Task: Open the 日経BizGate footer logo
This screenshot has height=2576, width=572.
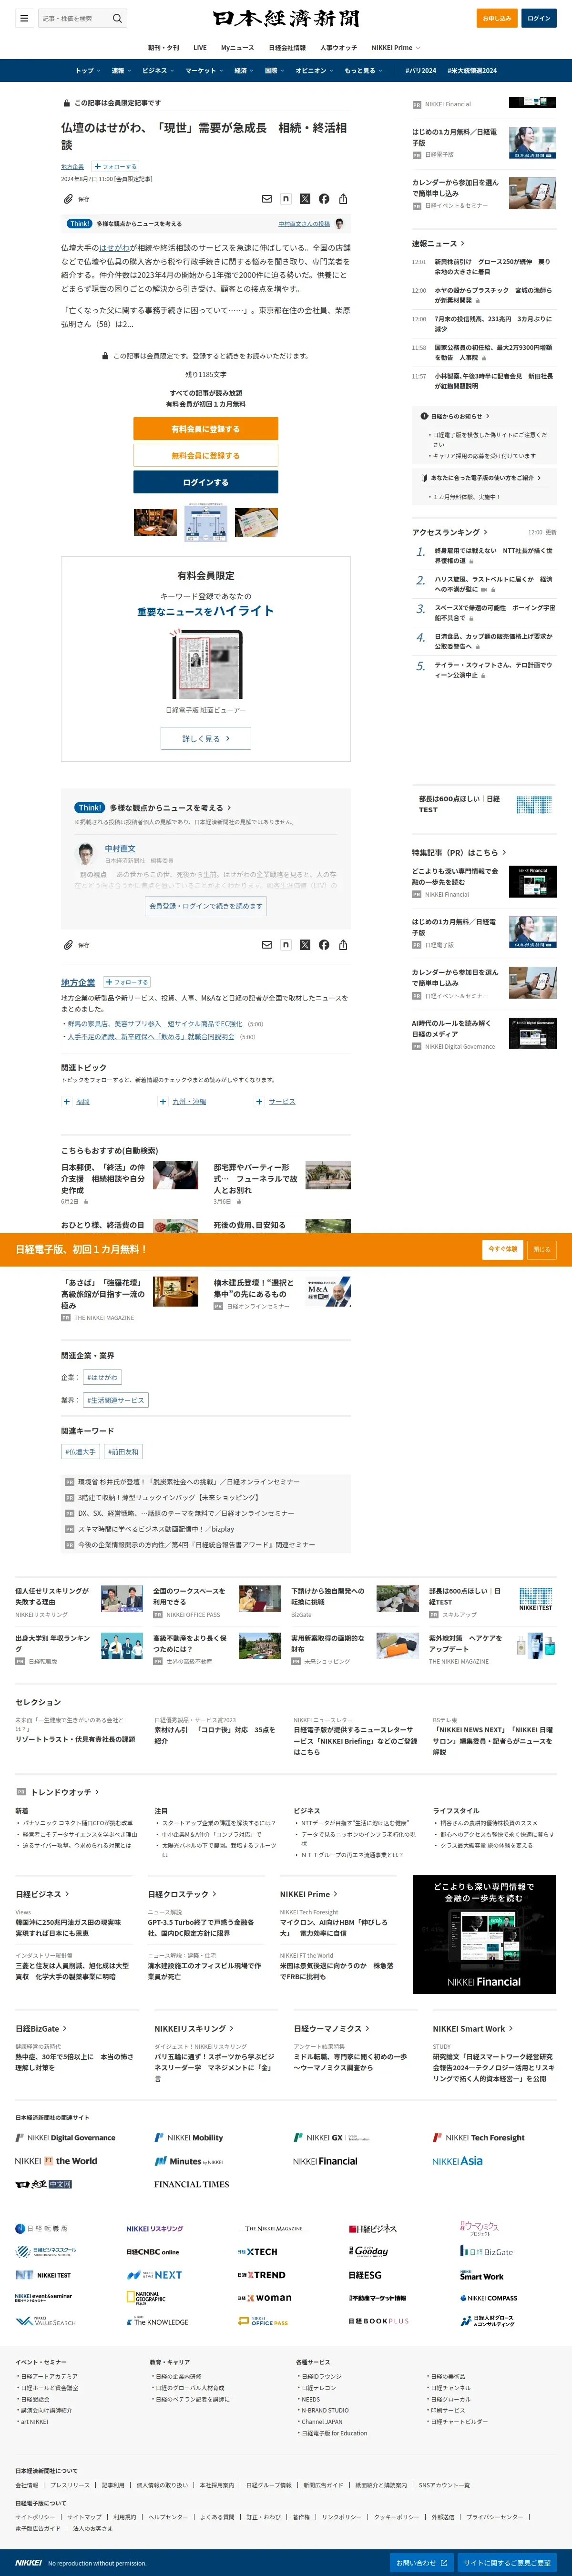Action: pyautogui.click(x=486, y=2251)
